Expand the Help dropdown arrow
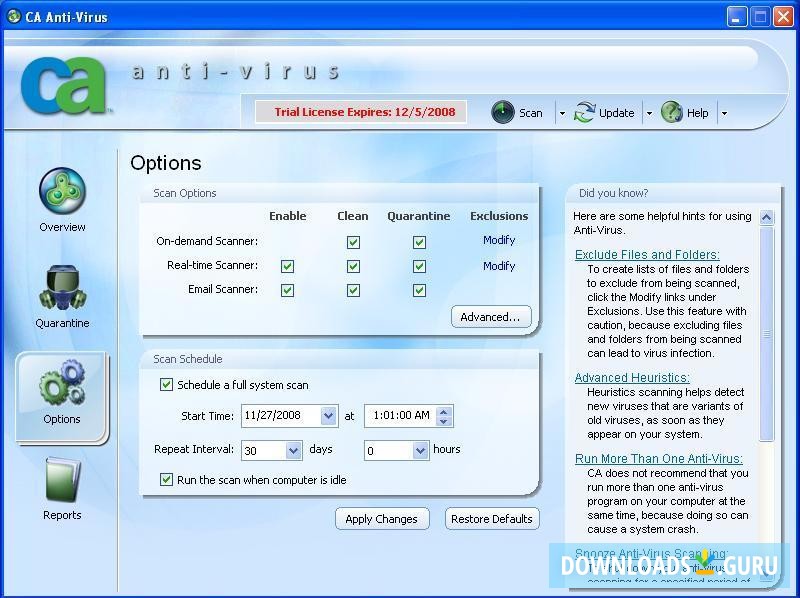The height and width of the screenshot is (598, 800). pos(724,113)
